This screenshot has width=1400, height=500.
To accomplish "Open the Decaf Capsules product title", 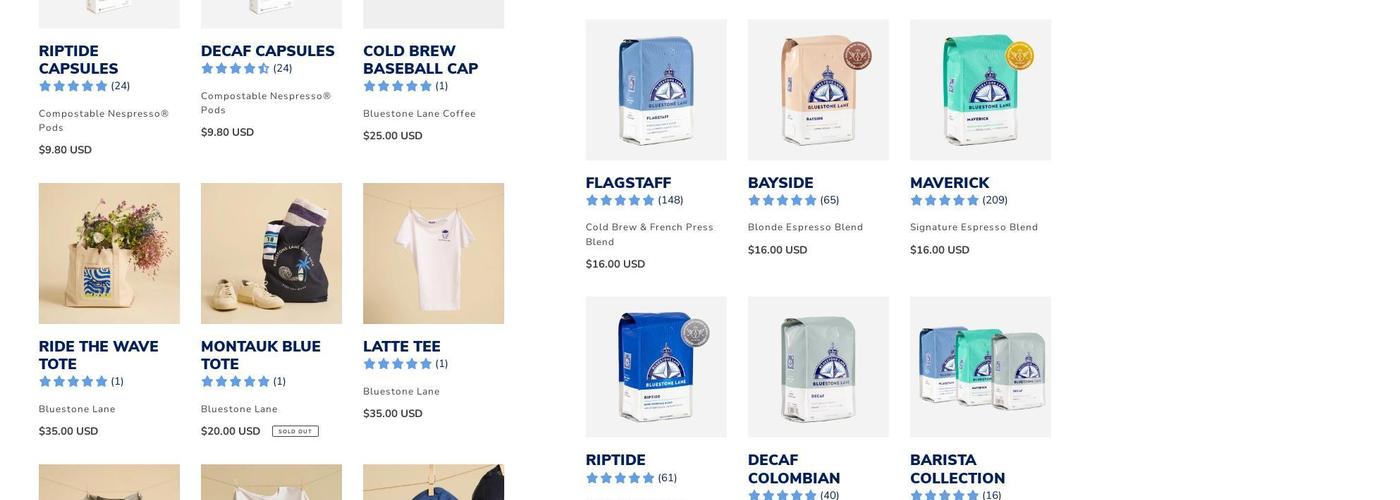I will [268, 51].
